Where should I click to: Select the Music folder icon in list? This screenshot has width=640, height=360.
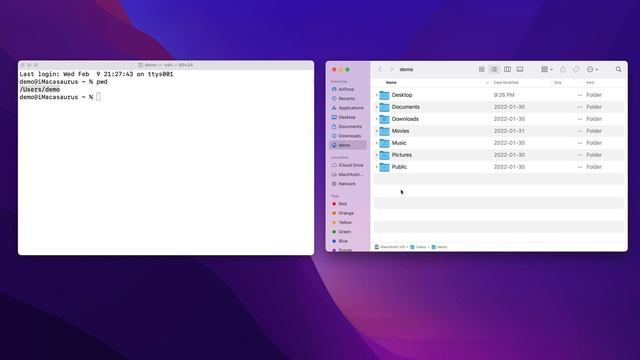point(384,143)
